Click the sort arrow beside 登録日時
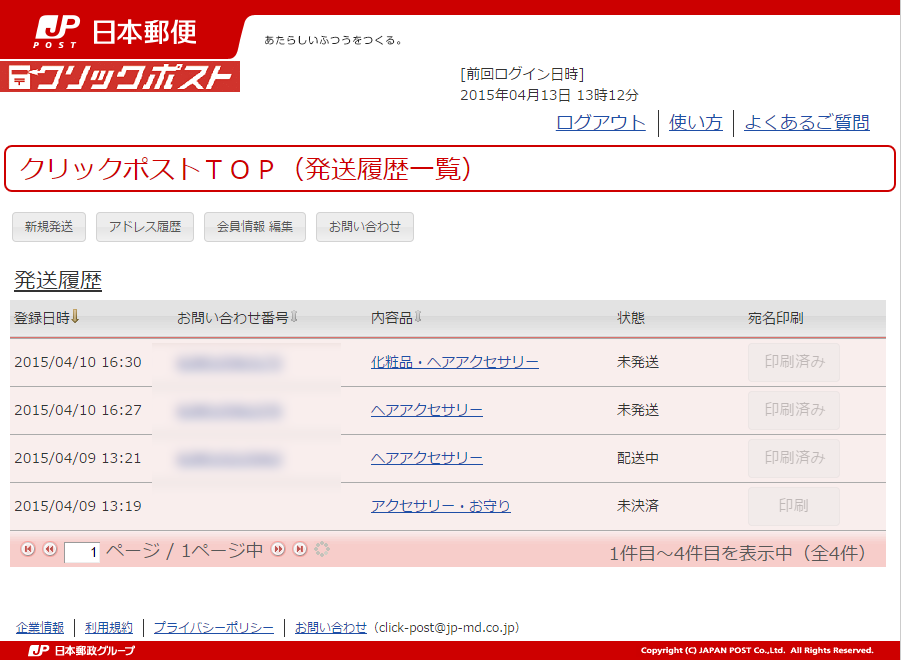The image size is (901, 660). [x=75, y=317]
